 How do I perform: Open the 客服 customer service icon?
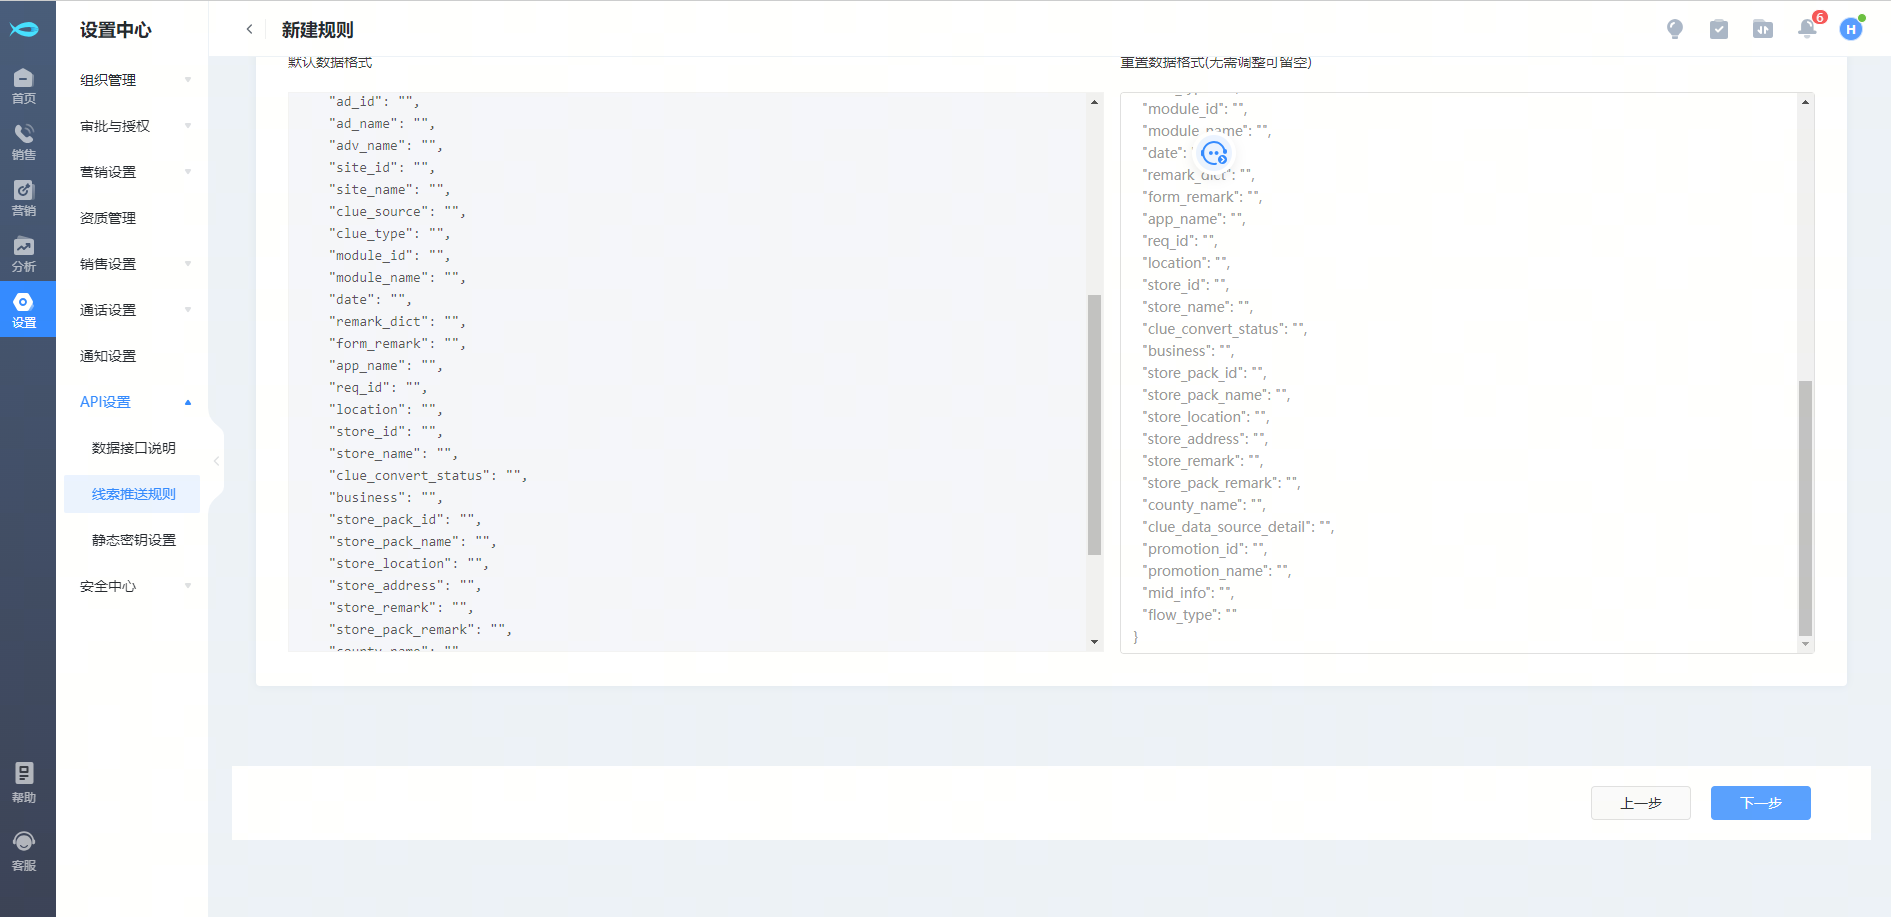pyautogui.click(x=24, y=850)
